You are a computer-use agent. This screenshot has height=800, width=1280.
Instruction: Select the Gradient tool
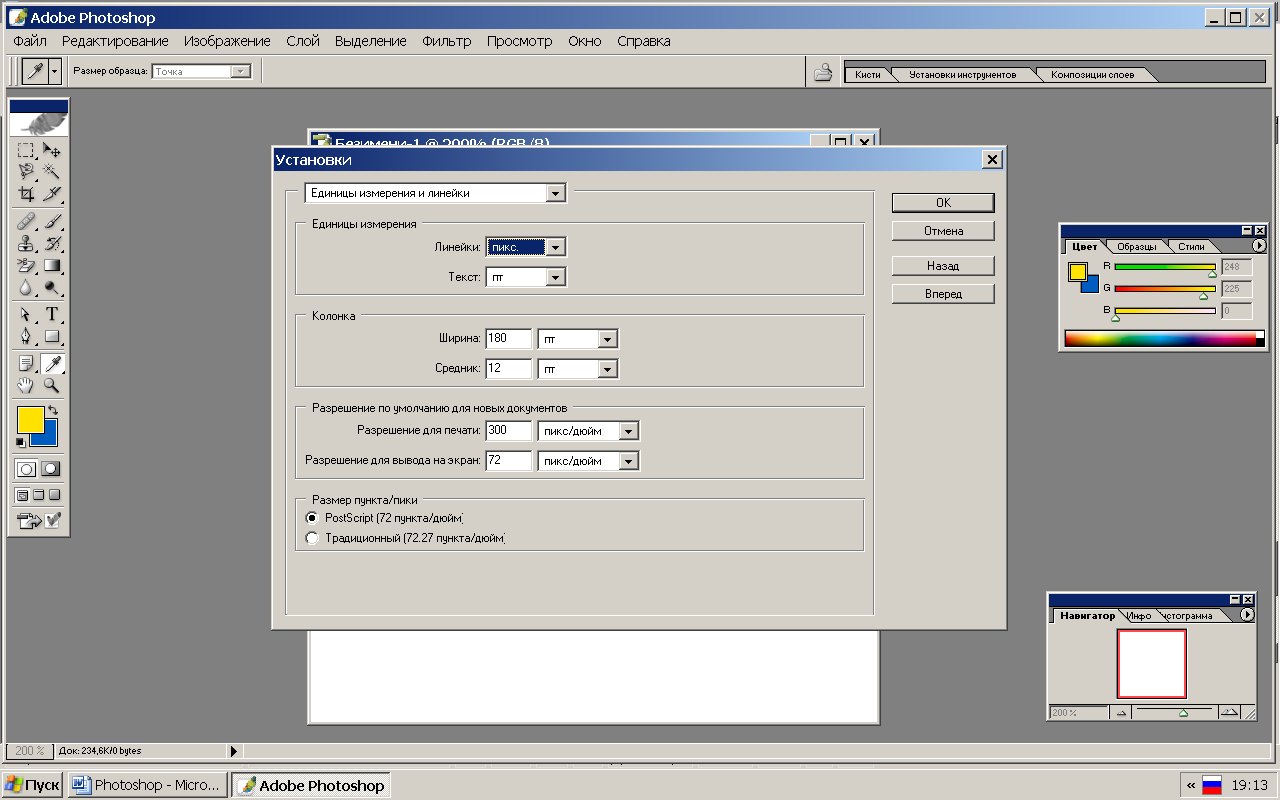tap(52, 265)
